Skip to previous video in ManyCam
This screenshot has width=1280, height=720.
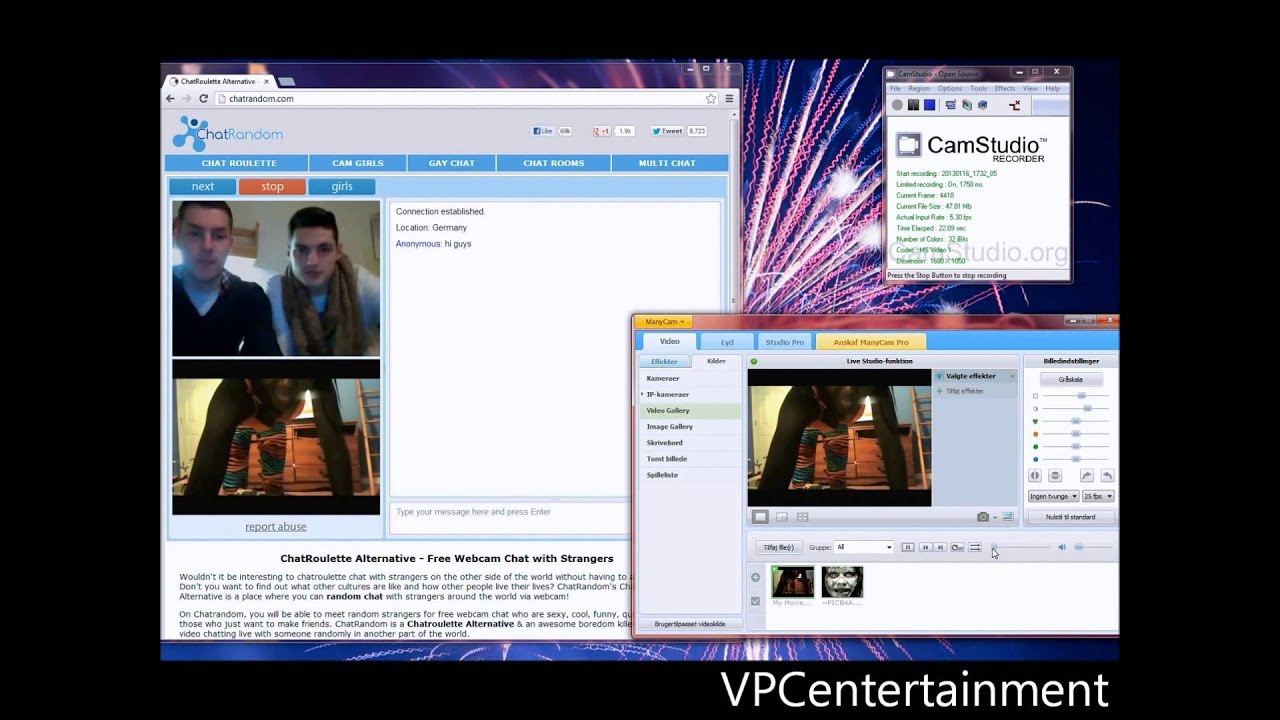(x=925, y=547)
